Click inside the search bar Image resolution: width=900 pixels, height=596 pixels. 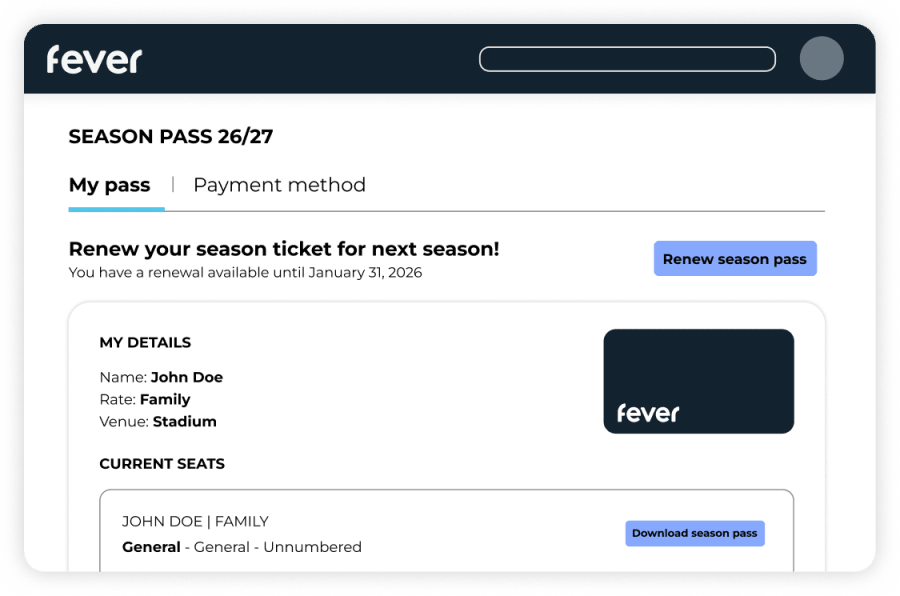(627, 59)
